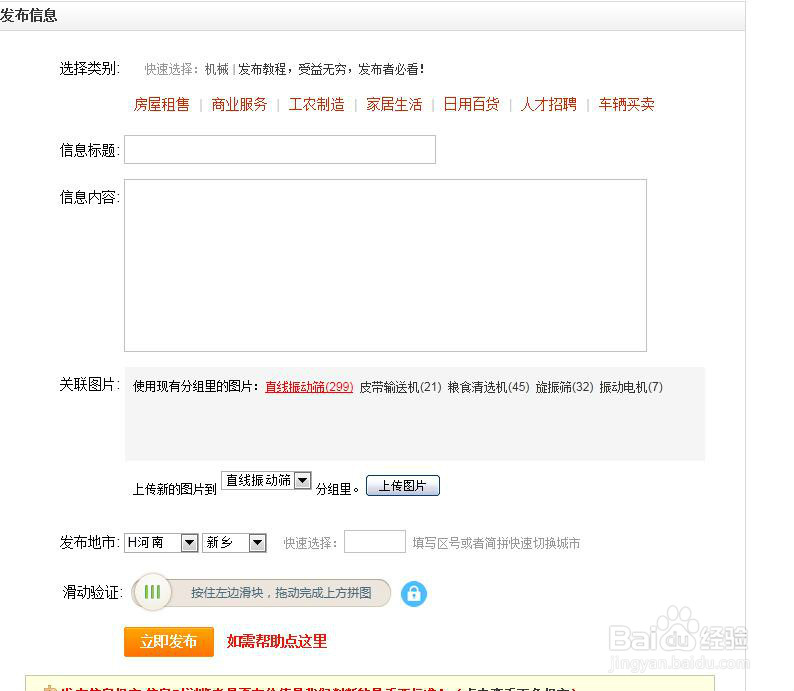Viewport: 794px width, 691px height.
Task: Choose the 旋振筛(32) image group
Action: click(x=564, y=387)
